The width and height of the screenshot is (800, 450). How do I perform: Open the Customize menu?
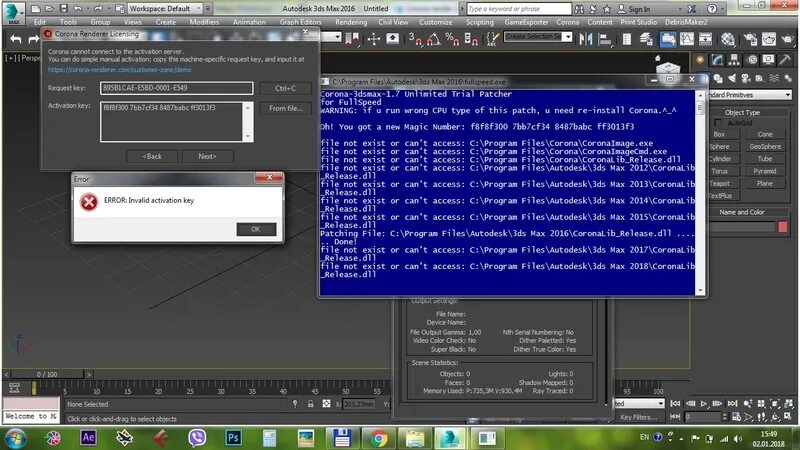pos(436,22)
